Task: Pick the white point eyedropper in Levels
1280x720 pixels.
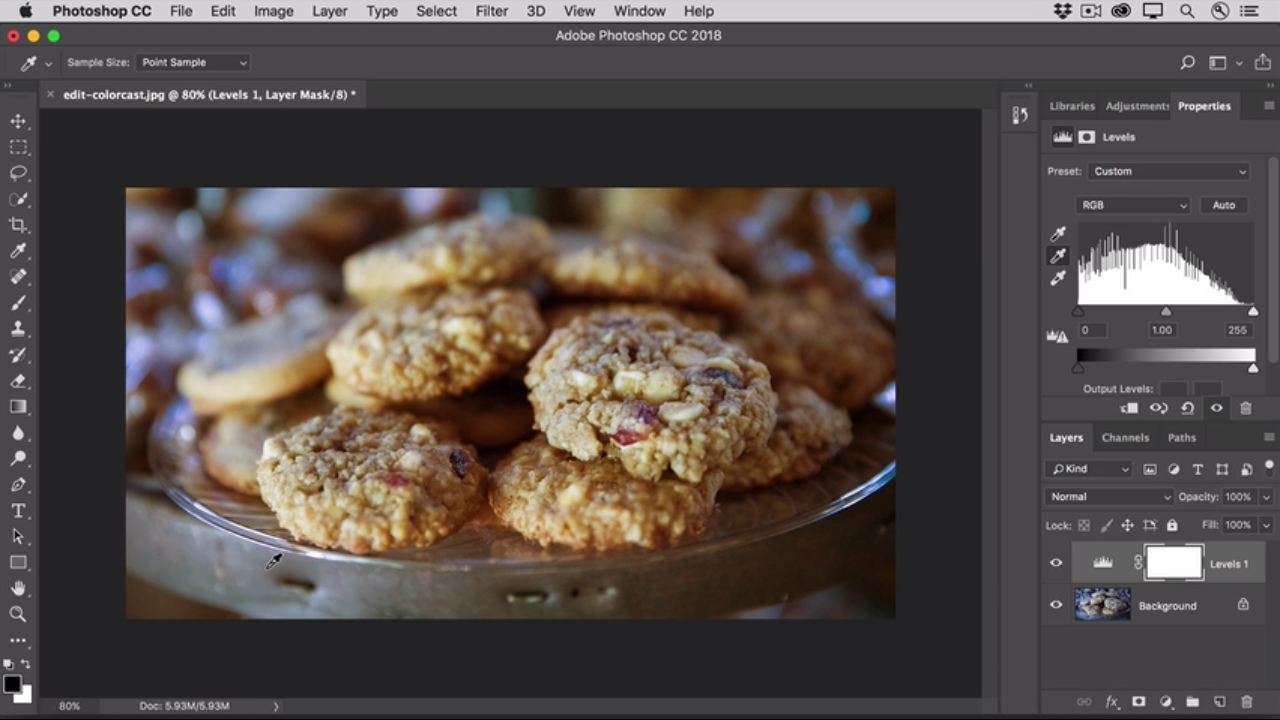Action: pyautogui.click(x=1058, y=279)
